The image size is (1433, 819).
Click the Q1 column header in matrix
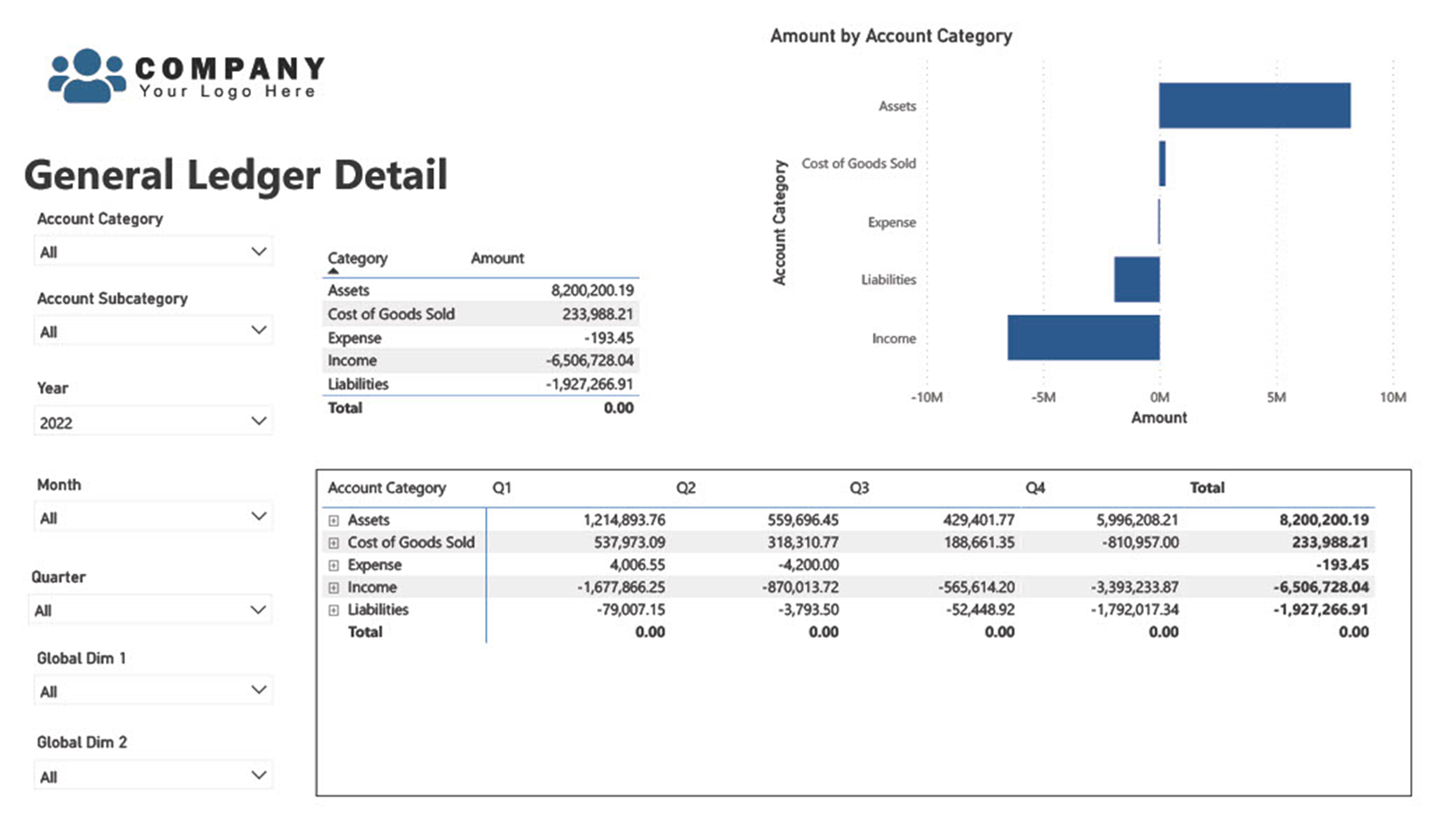pyautogui.click(x=502, y=488)
